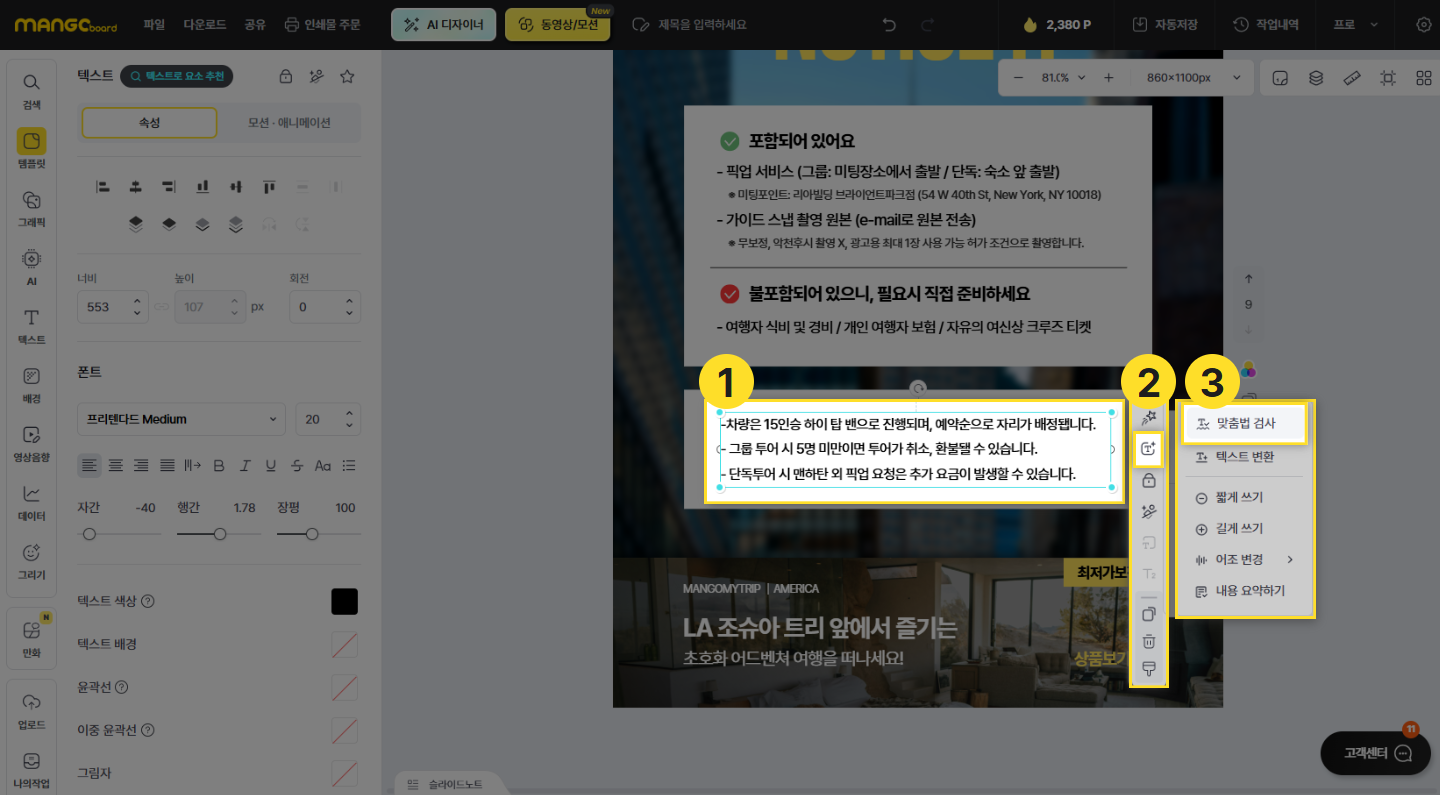Open the 데이터 chart sidebar panel

click(x=31, y=501)
